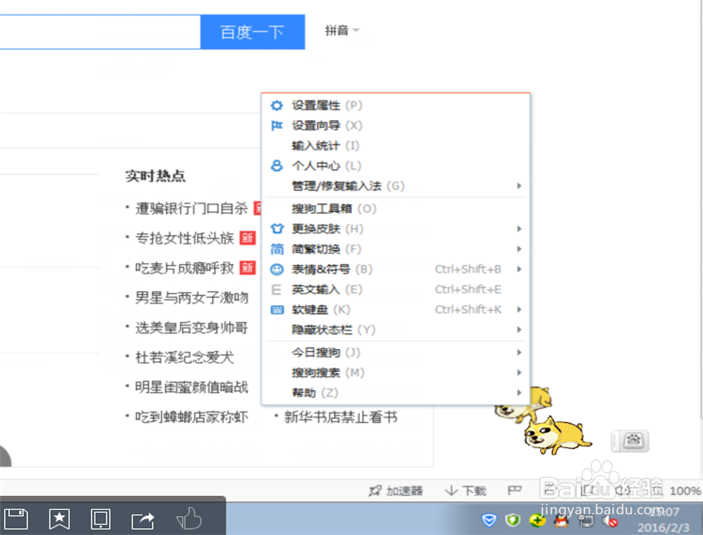The height and width of the screenshot is (535, 703).
Task: Click the star bookmark icon in bottom toolbar
Action: coord(59,519)
